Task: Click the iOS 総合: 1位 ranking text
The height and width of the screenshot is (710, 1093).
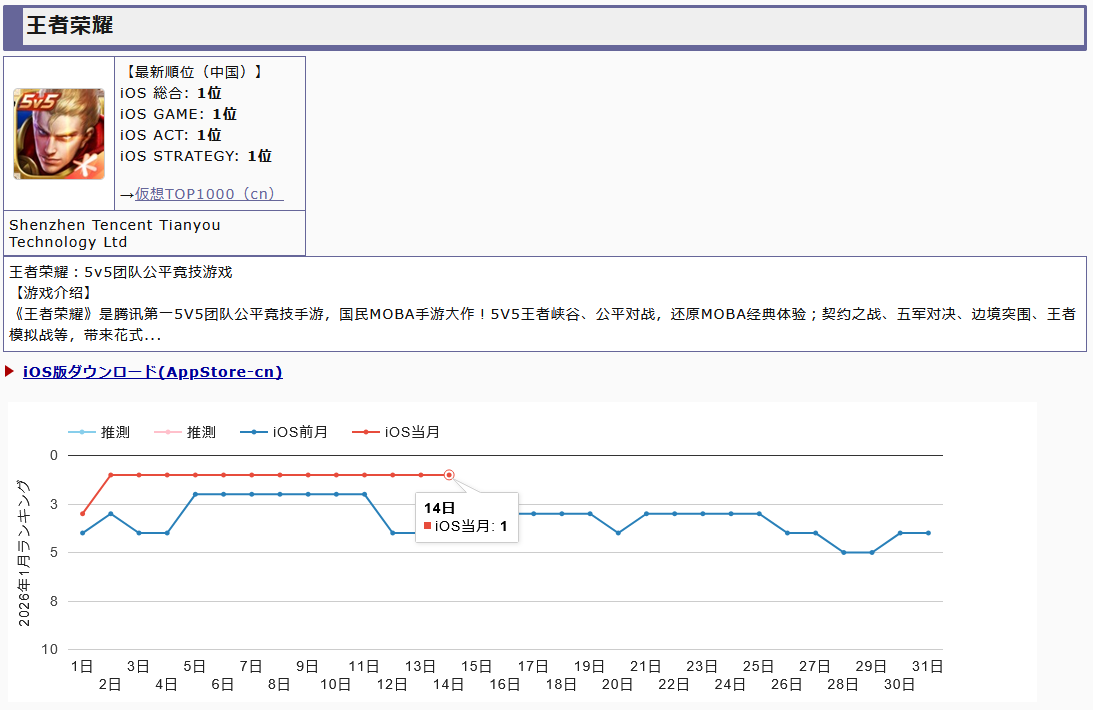Action: pyautogui.click(x=171, y=93)
